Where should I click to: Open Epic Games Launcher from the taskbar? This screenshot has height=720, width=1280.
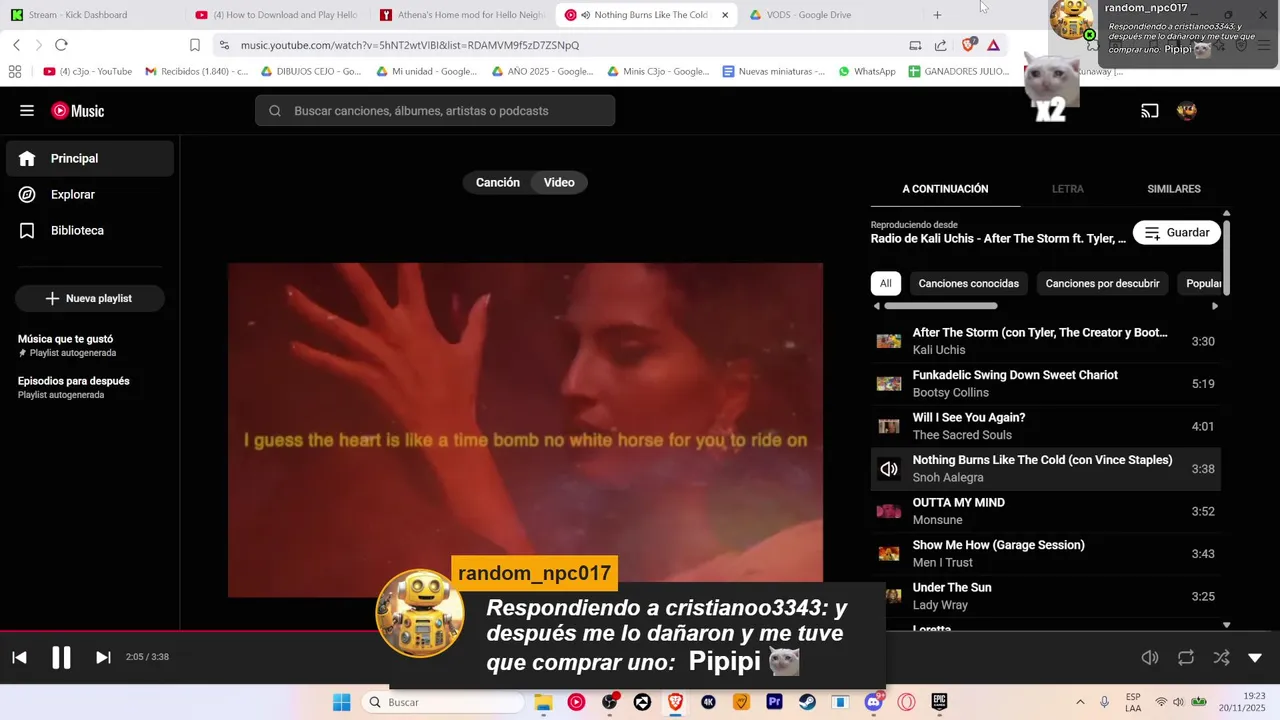click(939, 702)
